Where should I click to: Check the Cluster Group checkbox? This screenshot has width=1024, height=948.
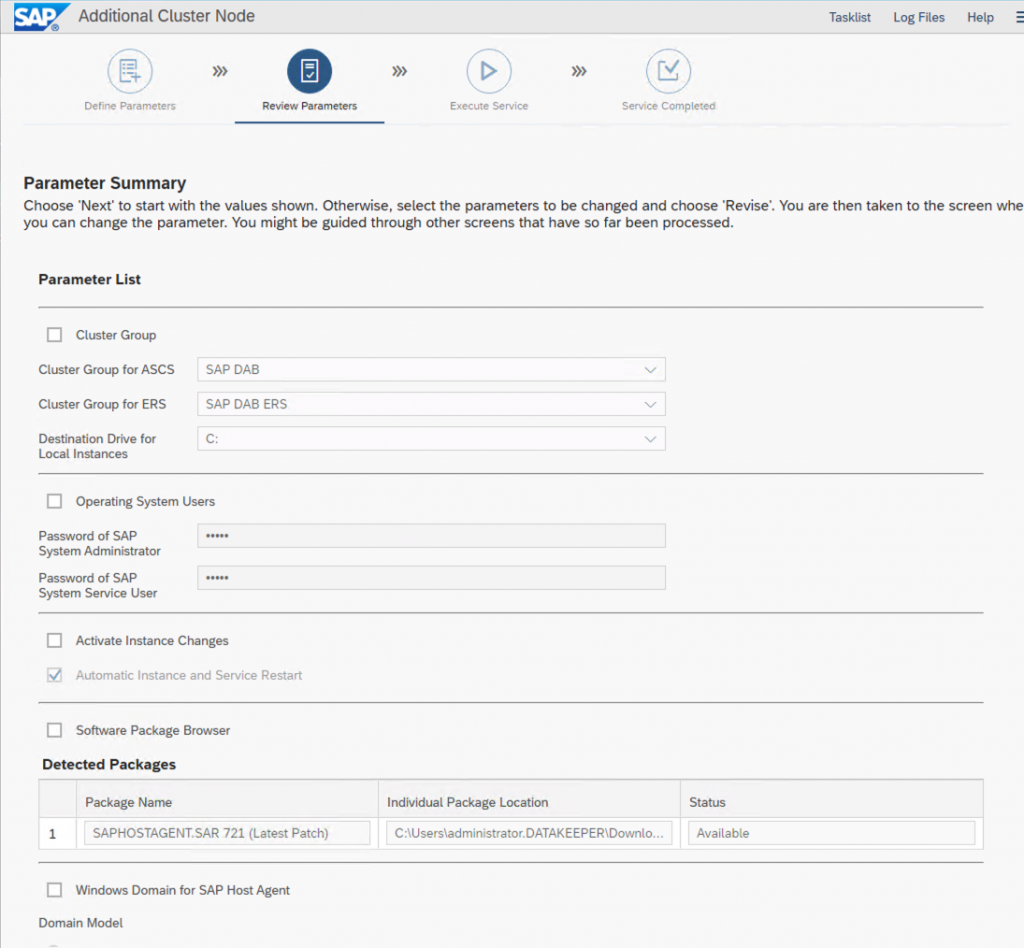(54, 335)
